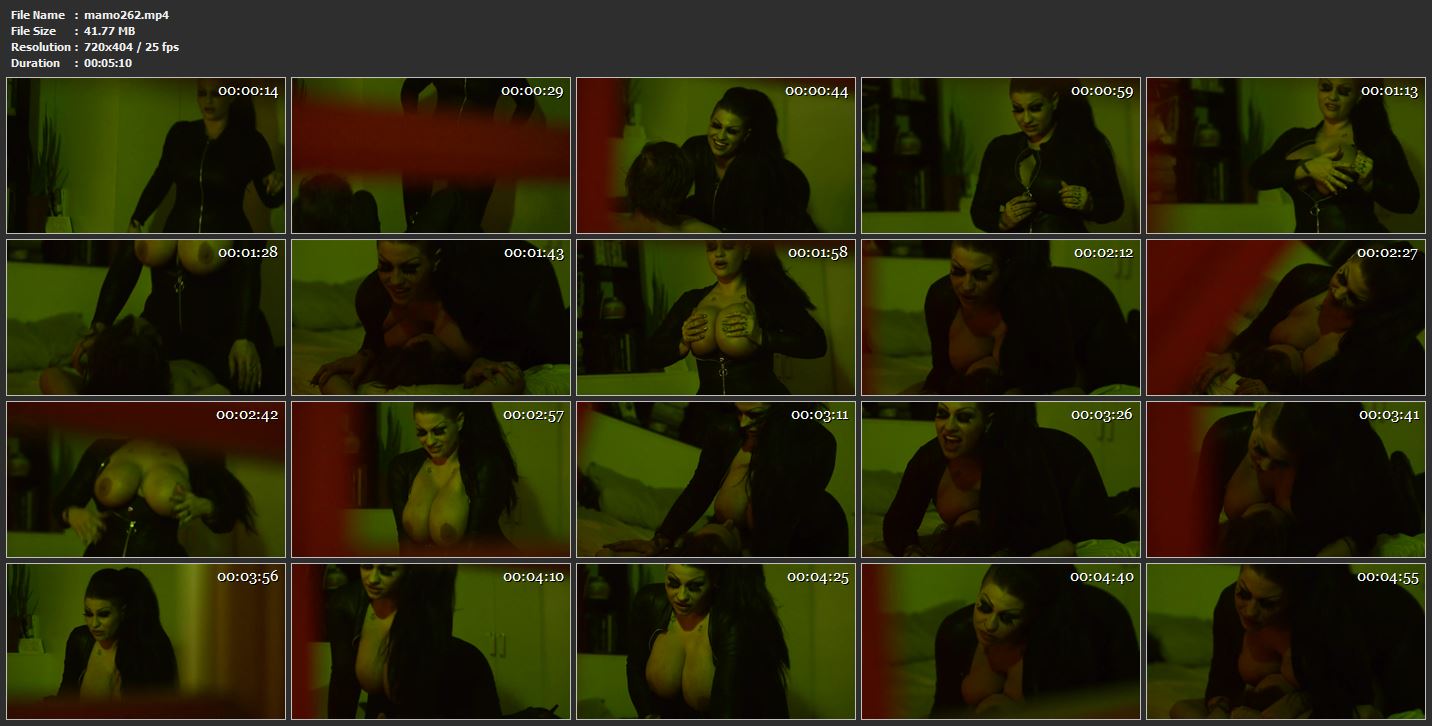Select the frame stamped 00:02:57
Viewport: 1432px width, 726px height.
[431, 479]
